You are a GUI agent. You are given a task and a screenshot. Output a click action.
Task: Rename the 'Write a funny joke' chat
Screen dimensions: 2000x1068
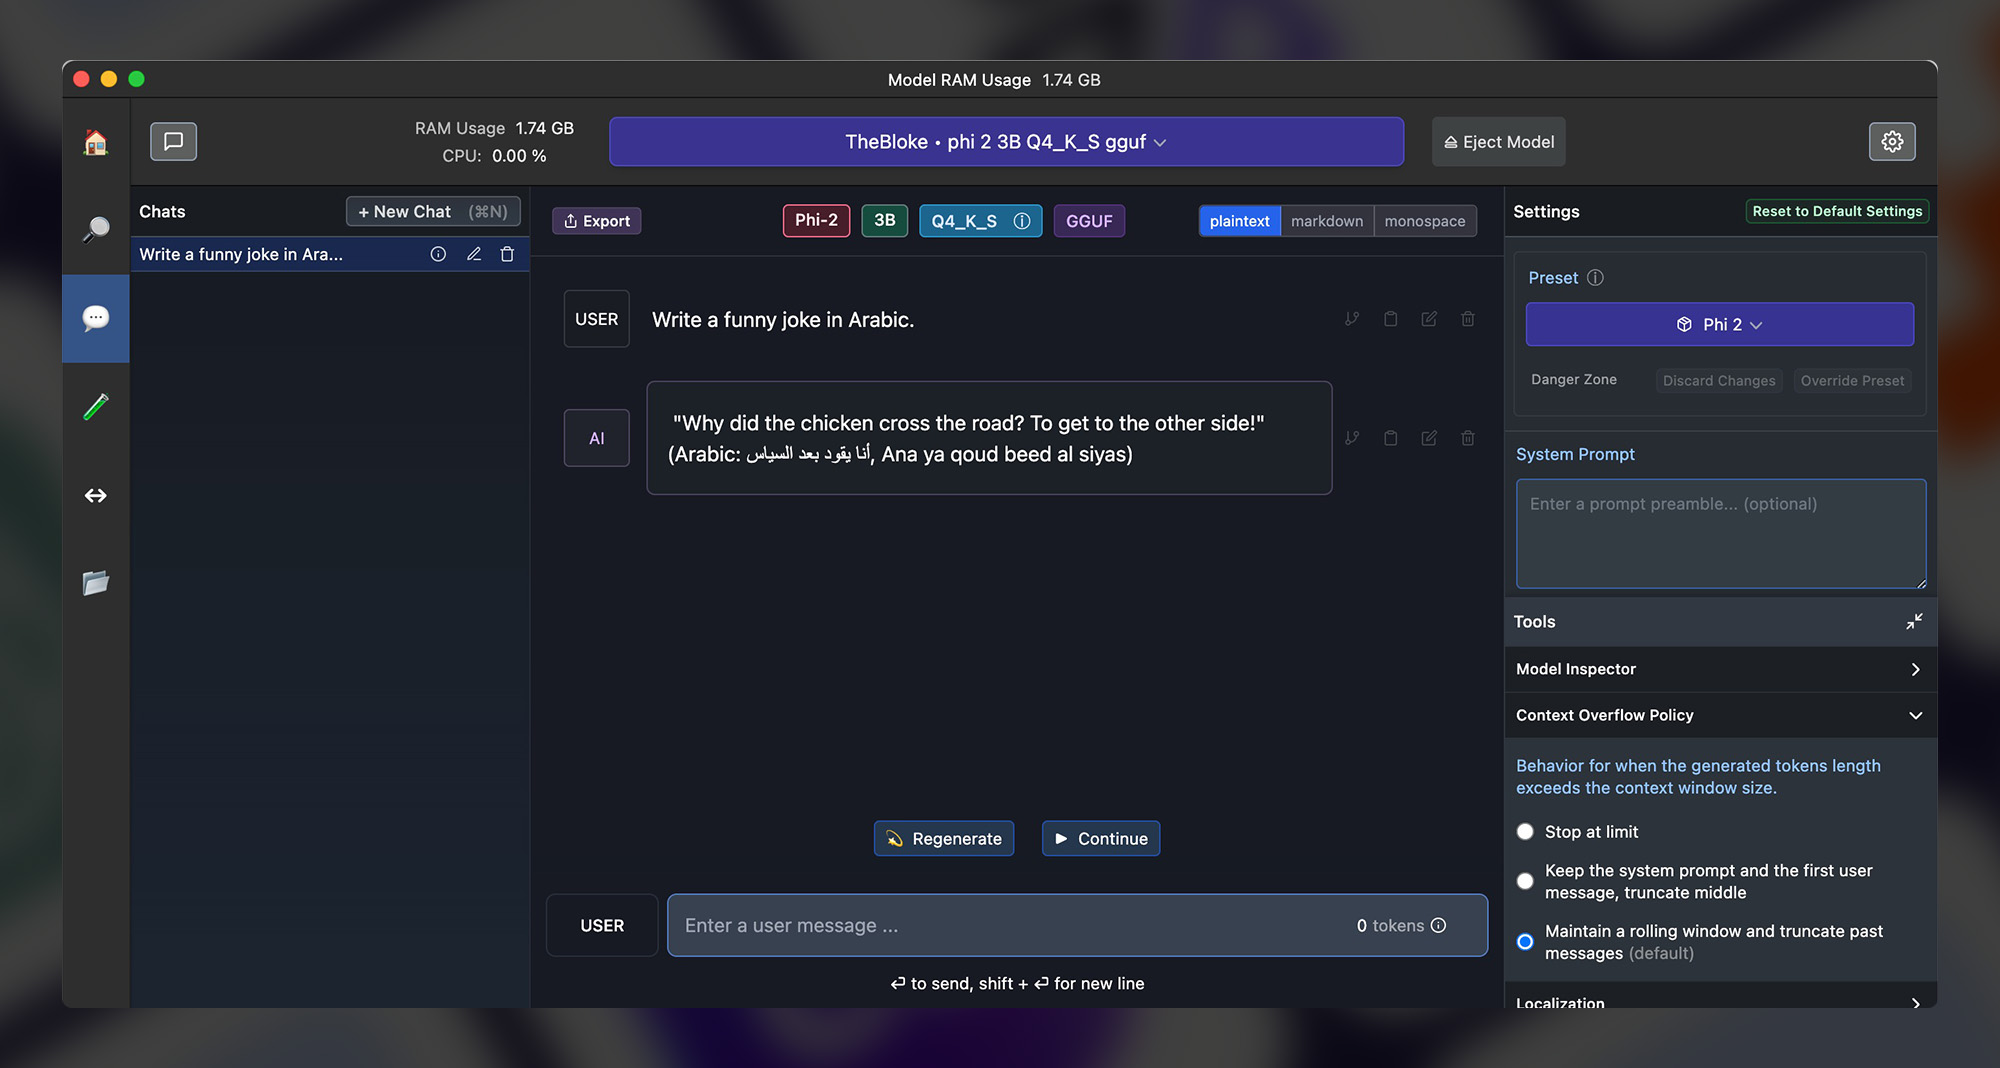point(474,254)
